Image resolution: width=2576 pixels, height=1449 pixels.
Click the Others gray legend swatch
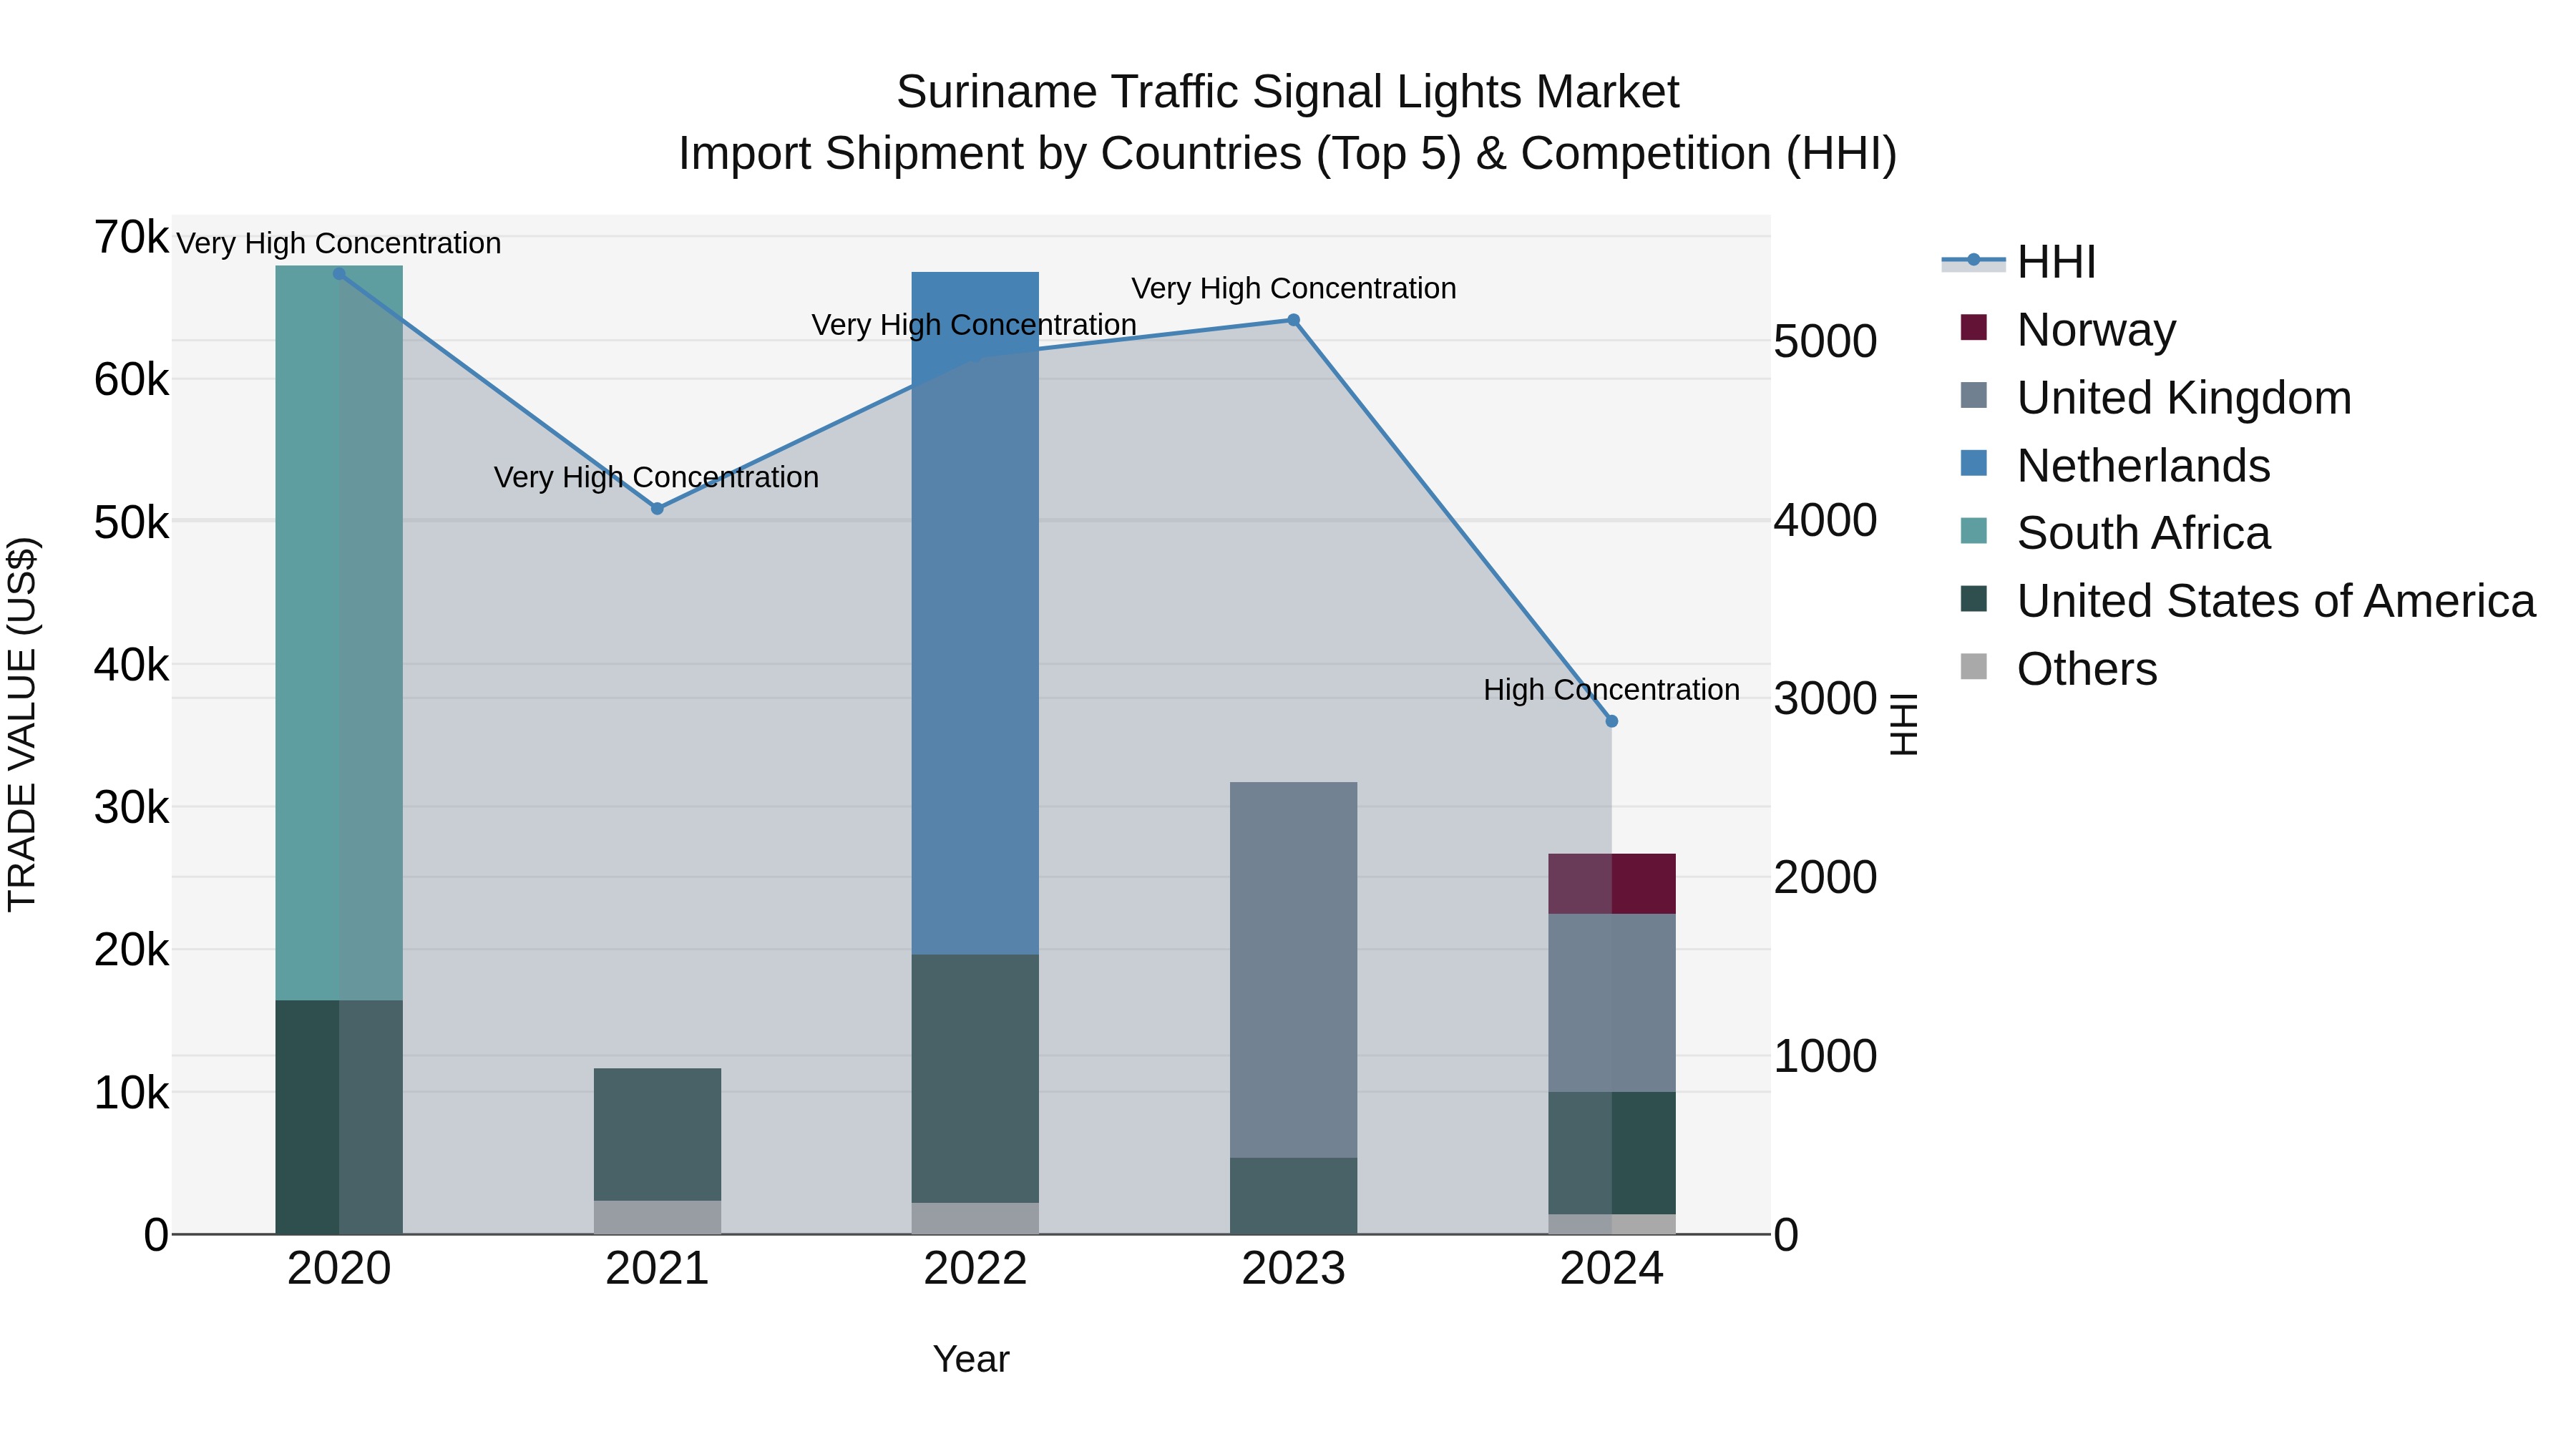point(1974,666)
